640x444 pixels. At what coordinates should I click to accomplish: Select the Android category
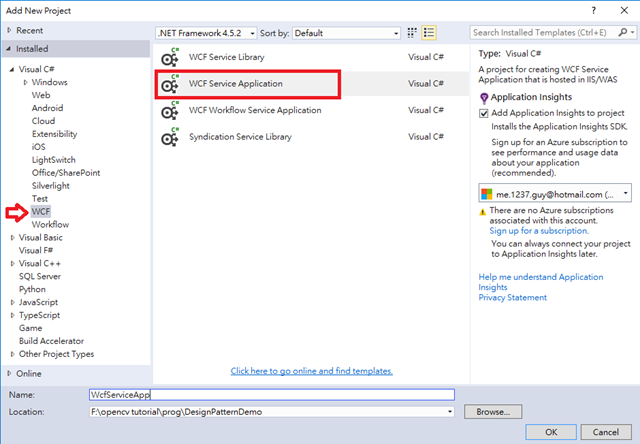click(x=47, y=108)
